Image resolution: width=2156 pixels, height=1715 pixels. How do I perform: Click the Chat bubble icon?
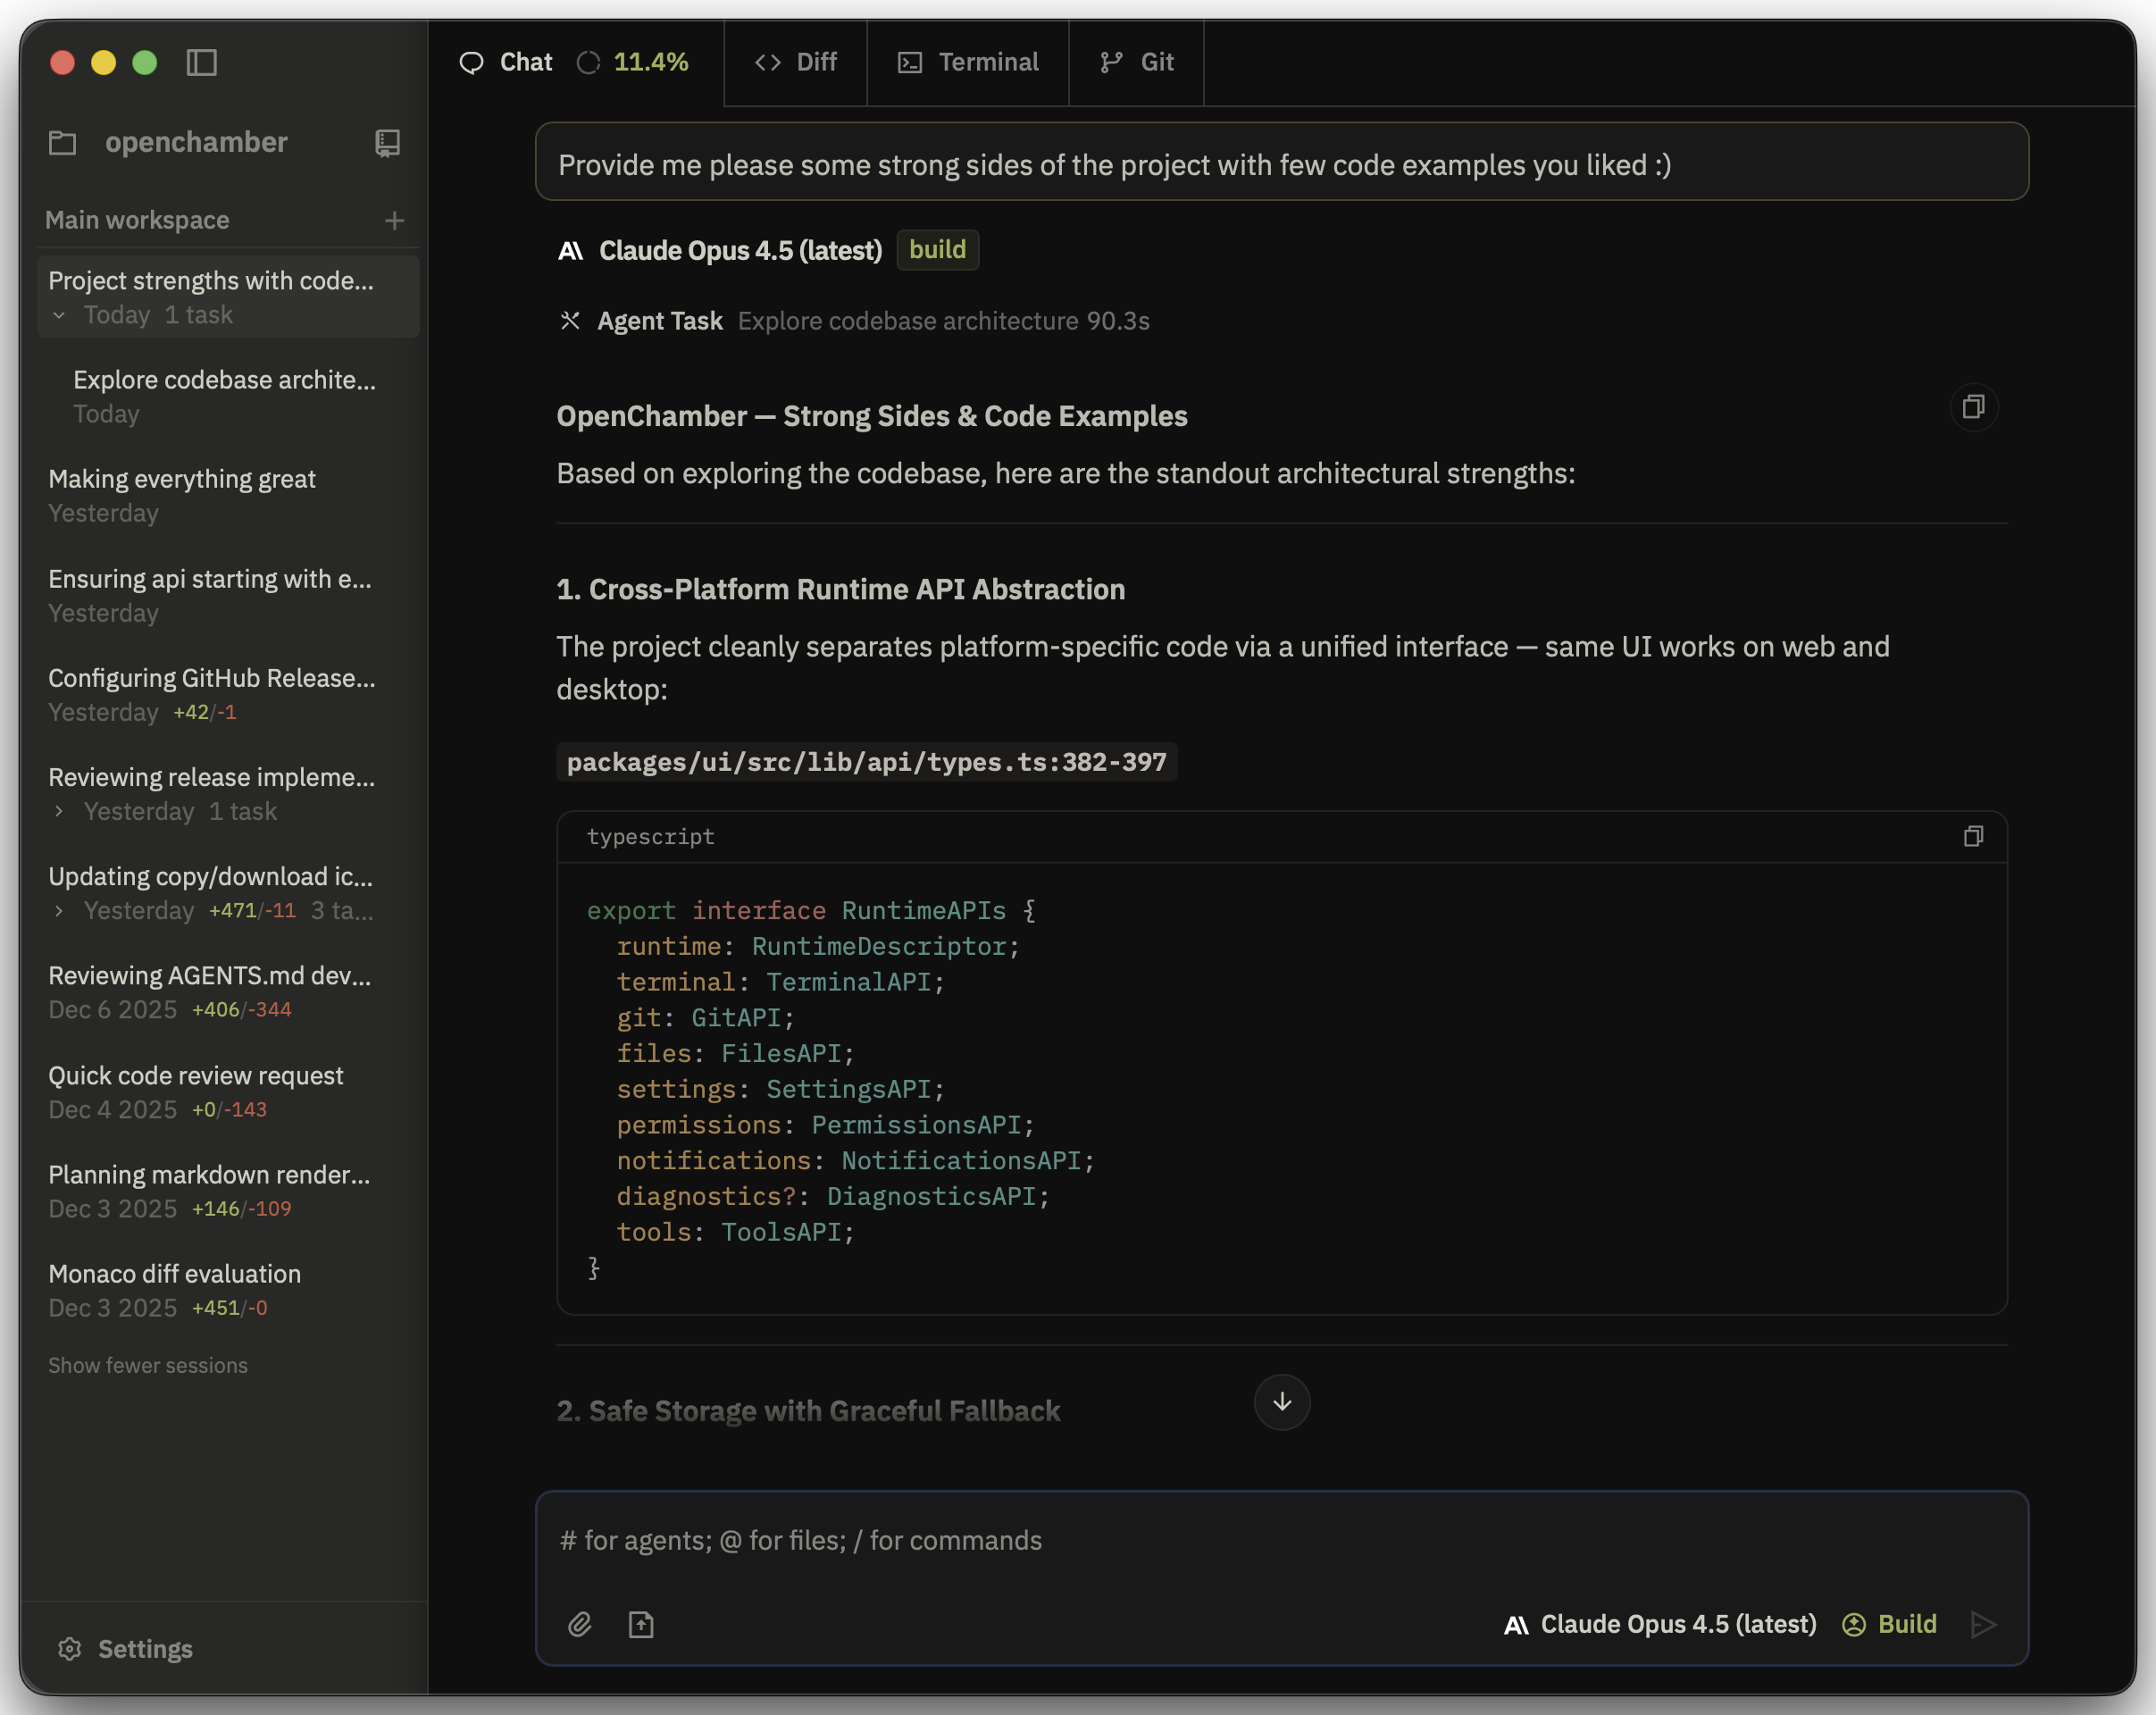[471, 63]
